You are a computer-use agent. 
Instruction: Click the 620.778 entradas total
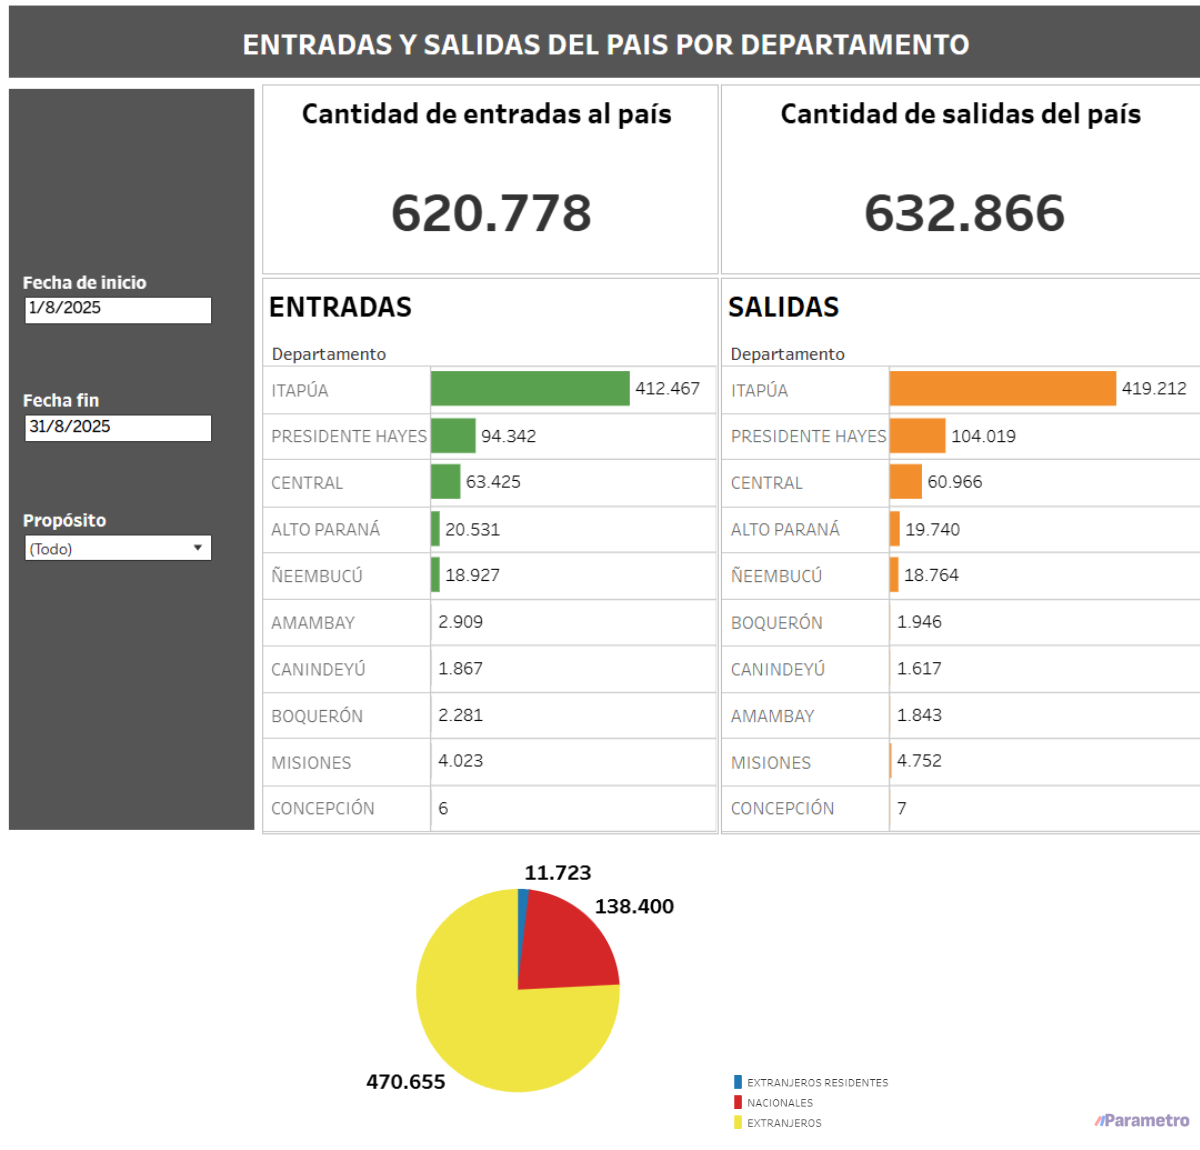[x=491, y=213]
